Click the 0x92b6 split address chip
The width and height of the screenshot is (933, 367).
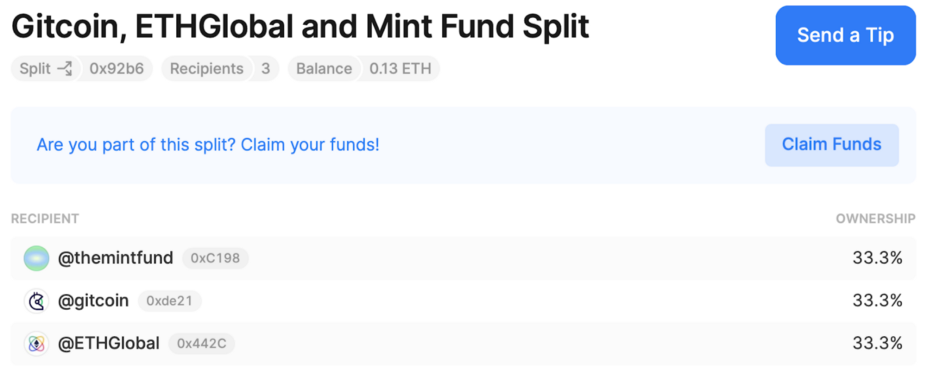[117, 69]
